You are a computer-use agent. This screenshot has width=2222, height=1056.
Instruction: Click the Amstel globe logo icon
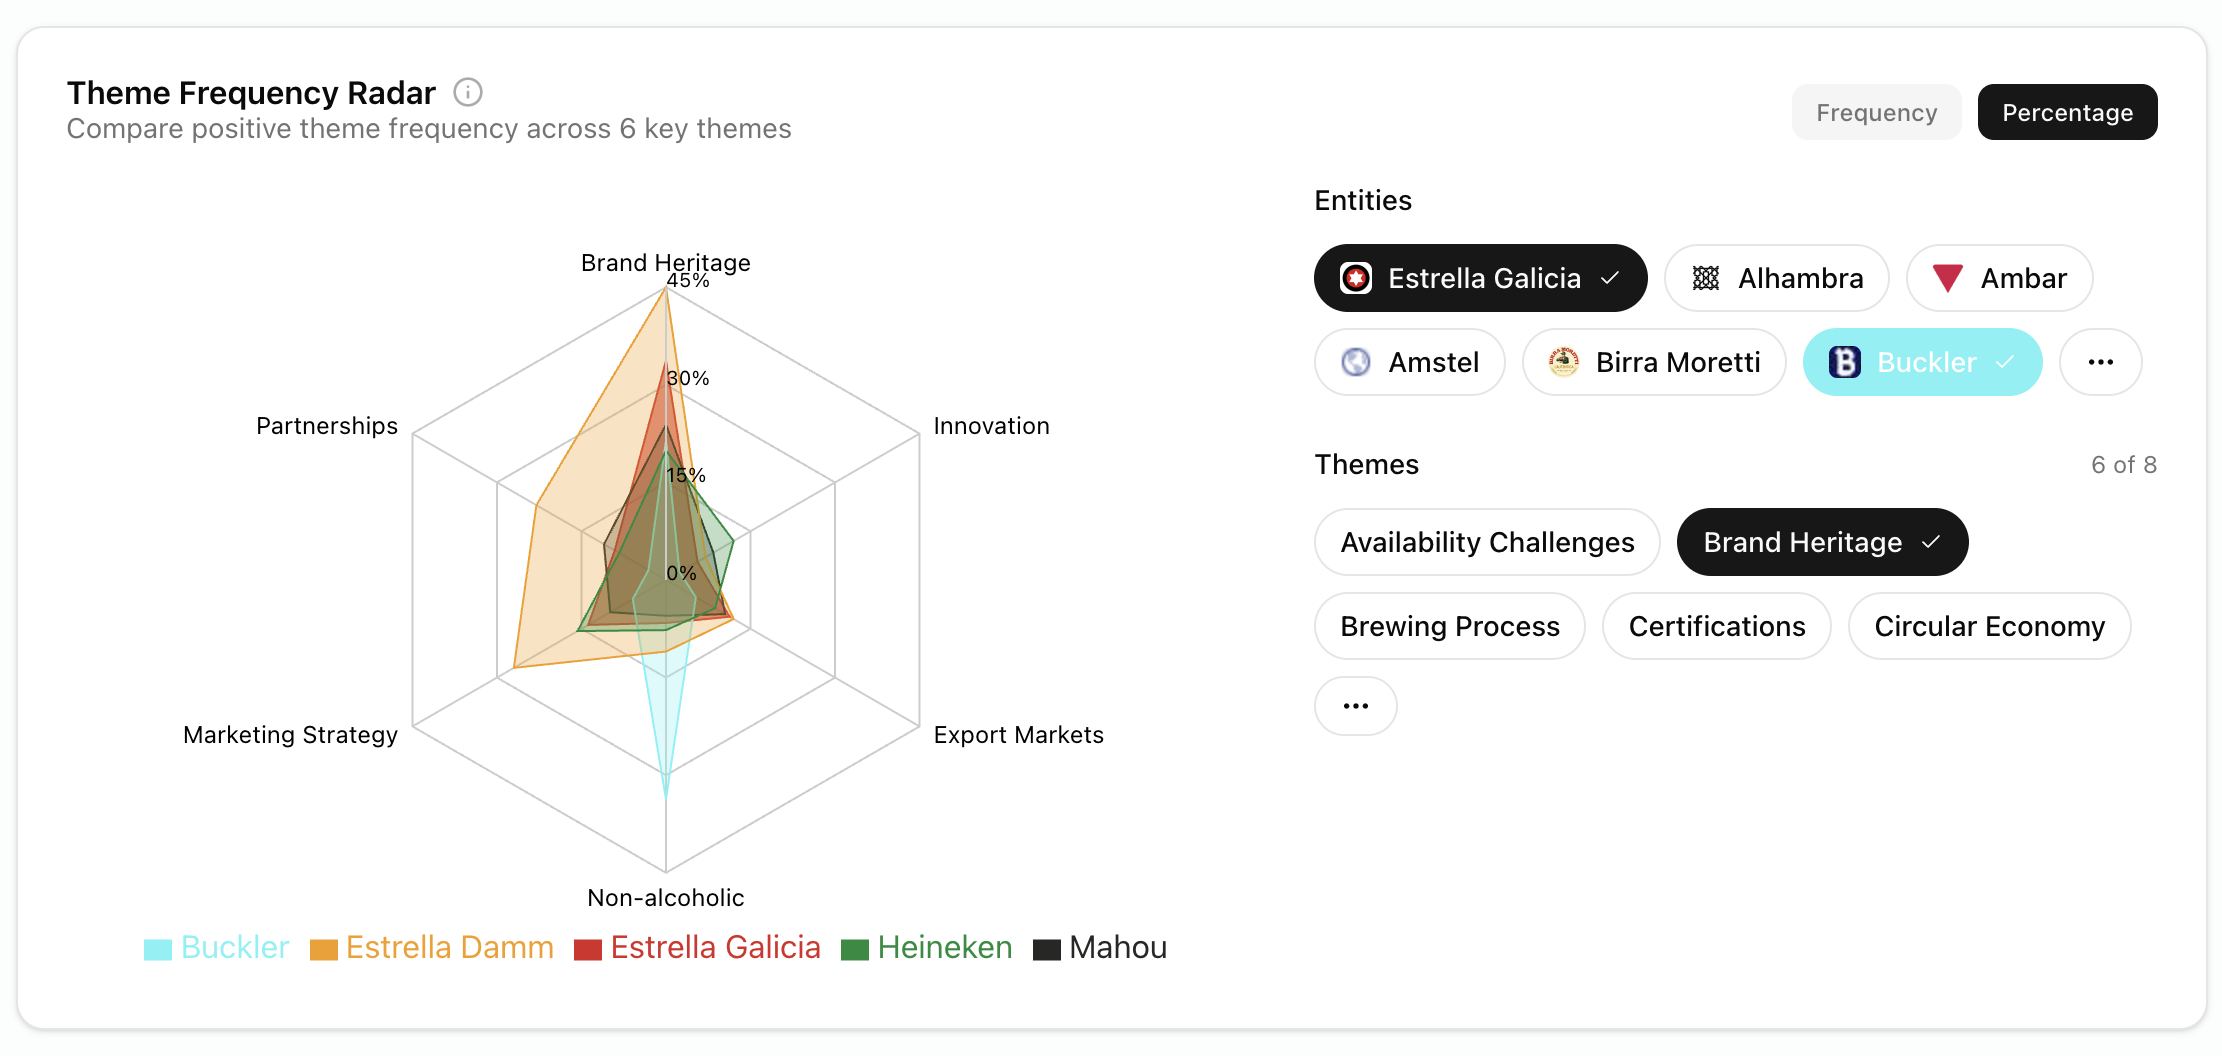coord(1355,362)
